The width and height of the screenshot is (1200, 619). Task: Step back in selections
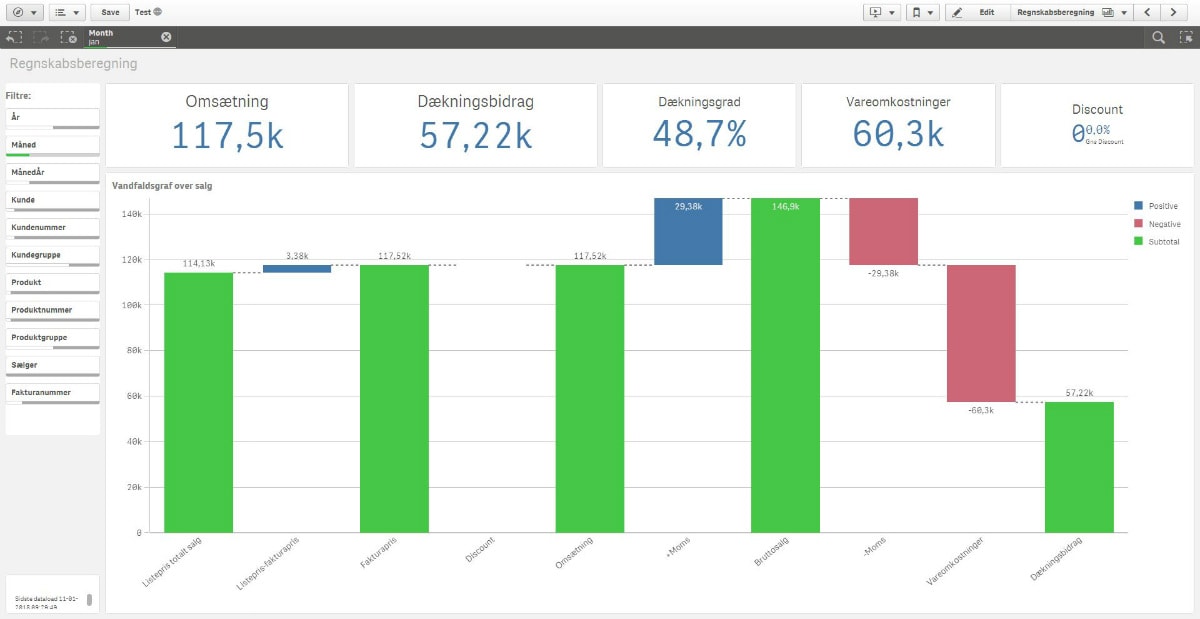click(15, 37)
